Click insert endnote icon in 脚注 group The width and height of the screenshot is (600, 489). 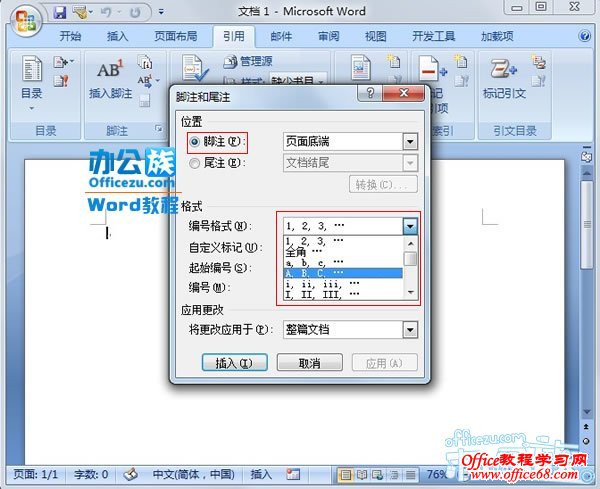point(145,62)
